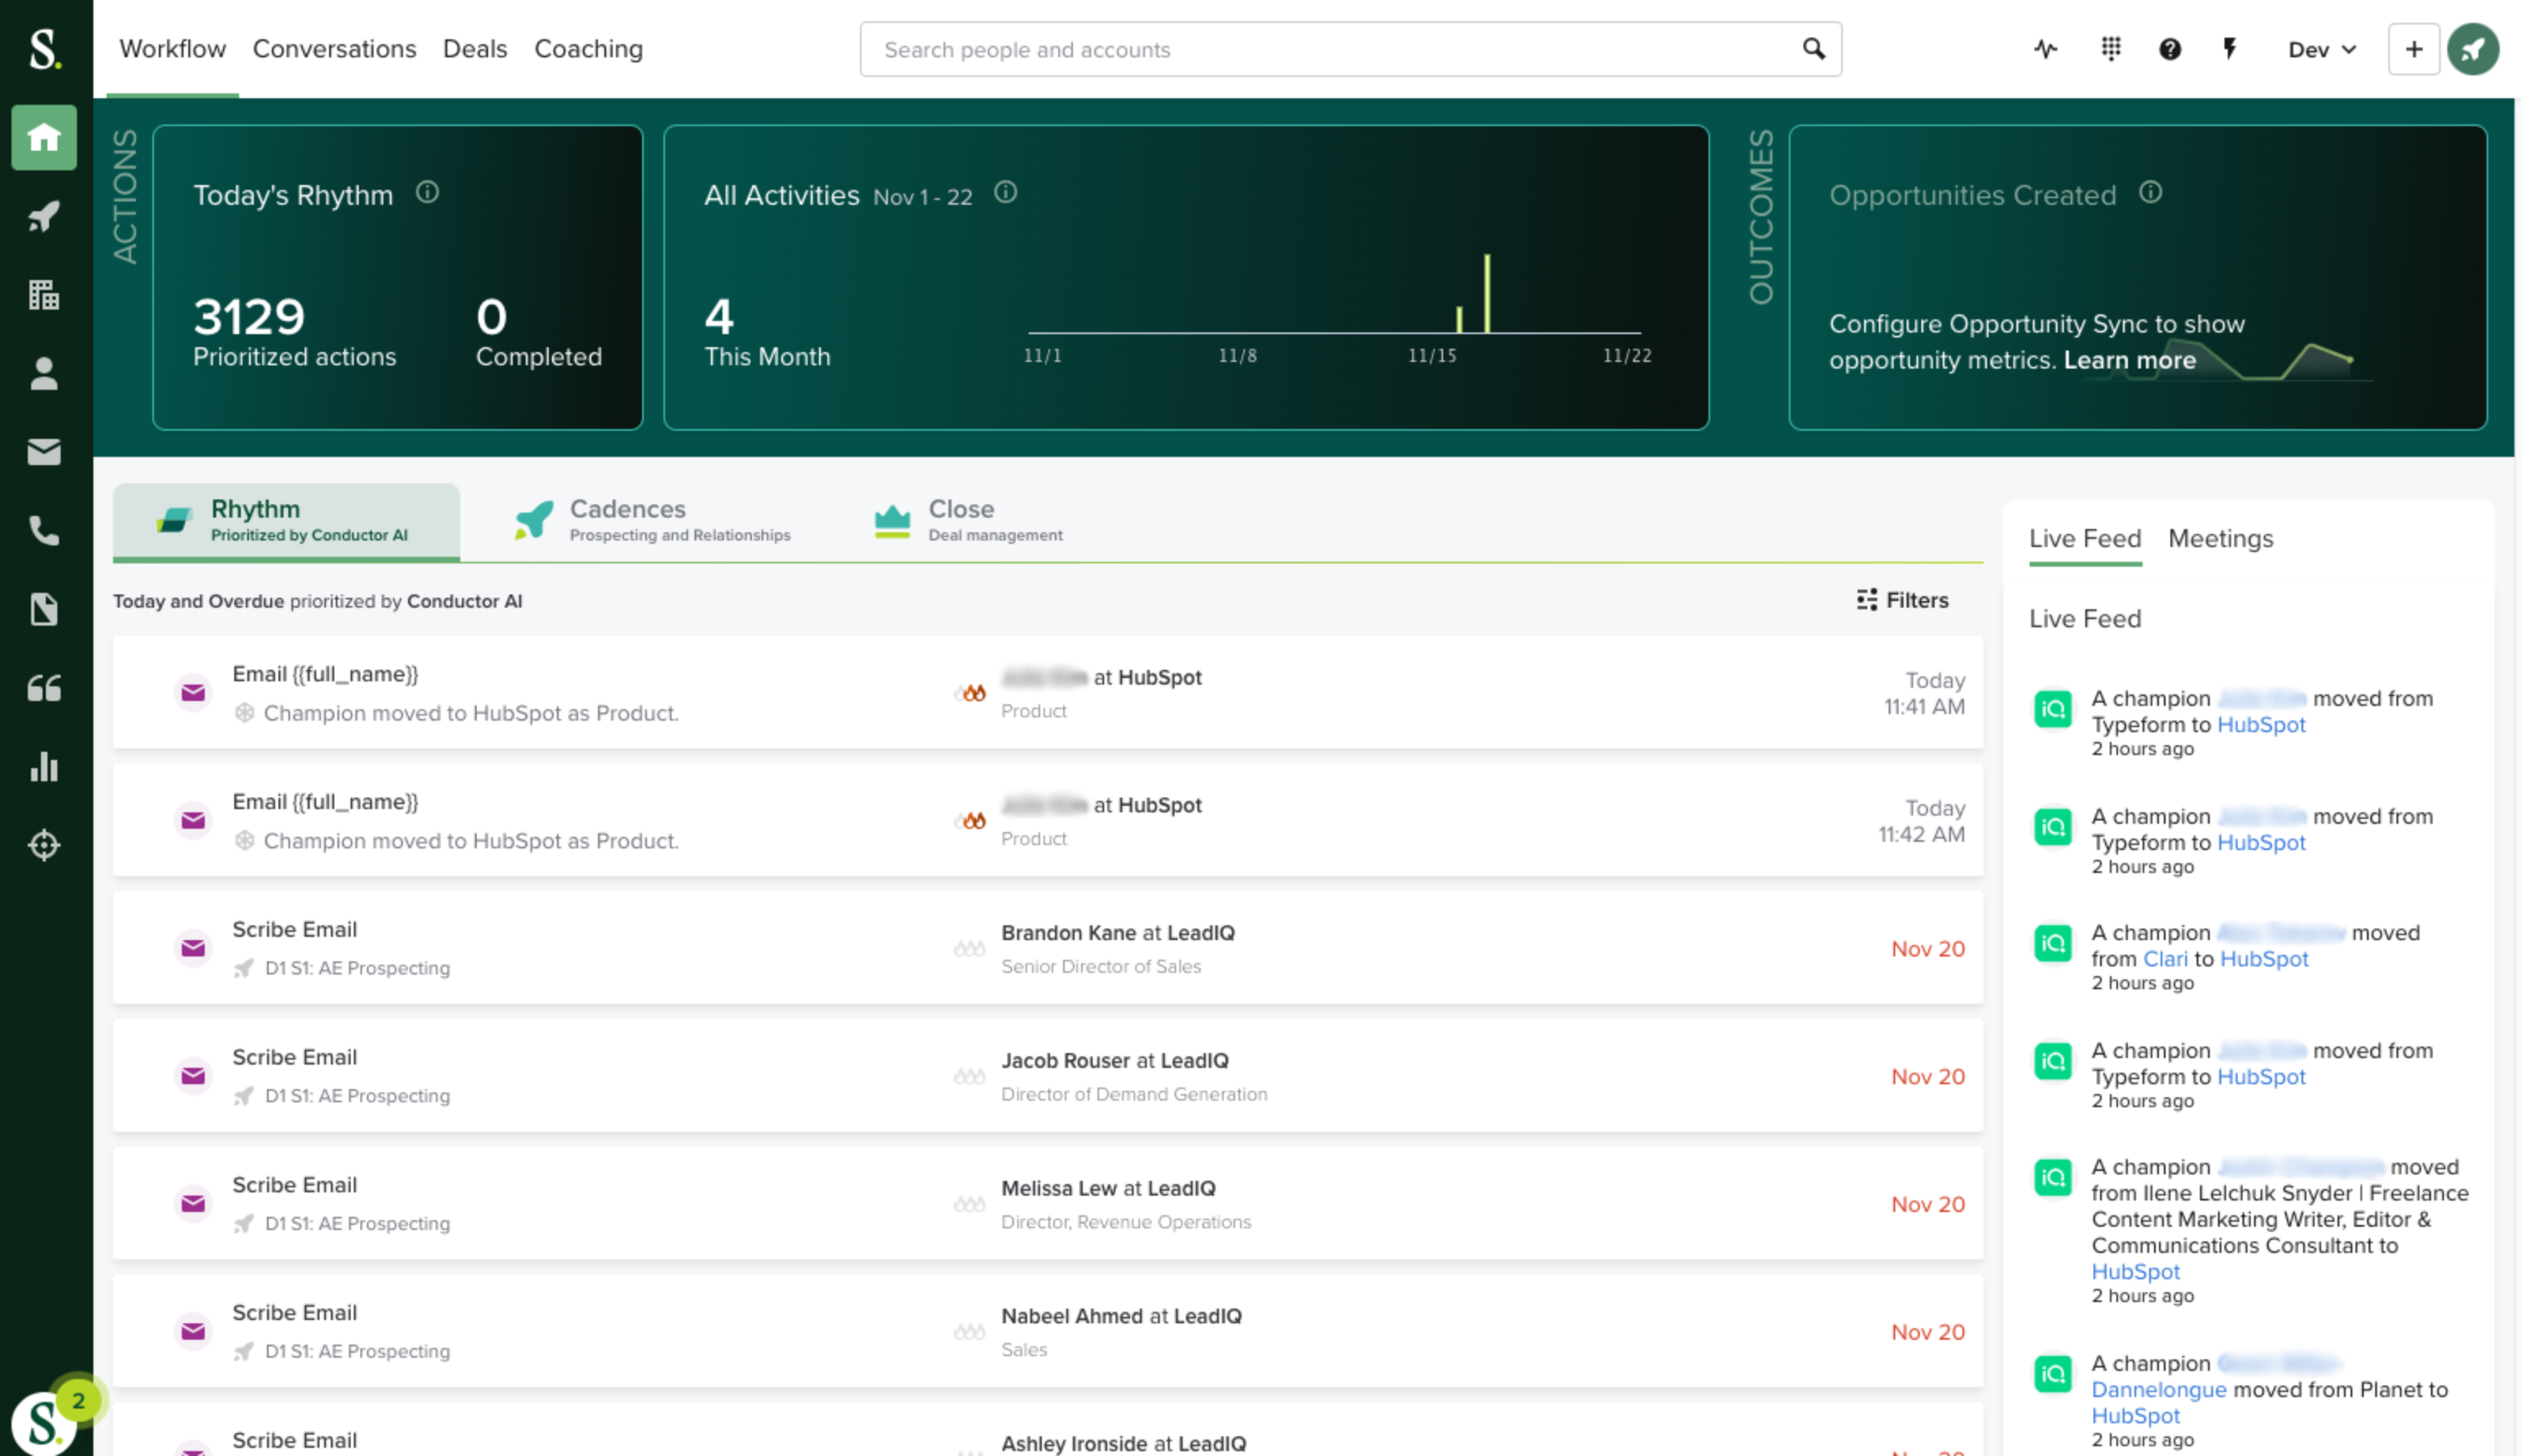Open the Meetings tab in the Live Feed panel
2521x1456 pixels.
2220,538
